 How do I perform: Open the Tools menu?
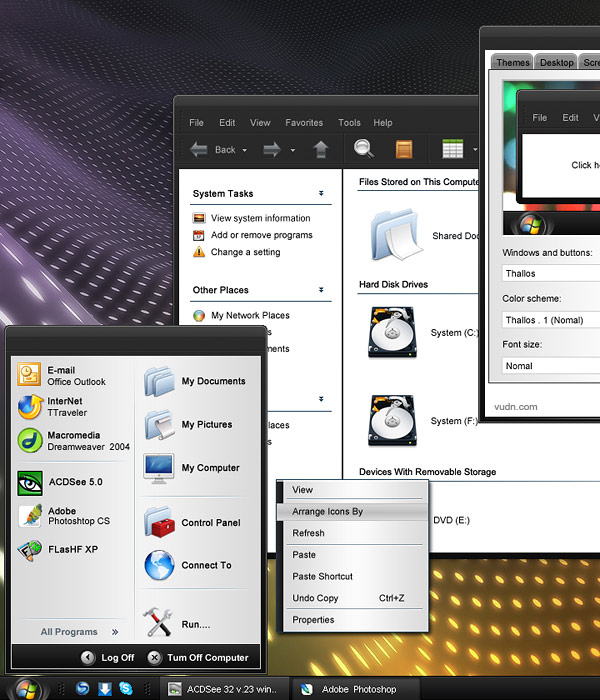[x=349, y=122]
